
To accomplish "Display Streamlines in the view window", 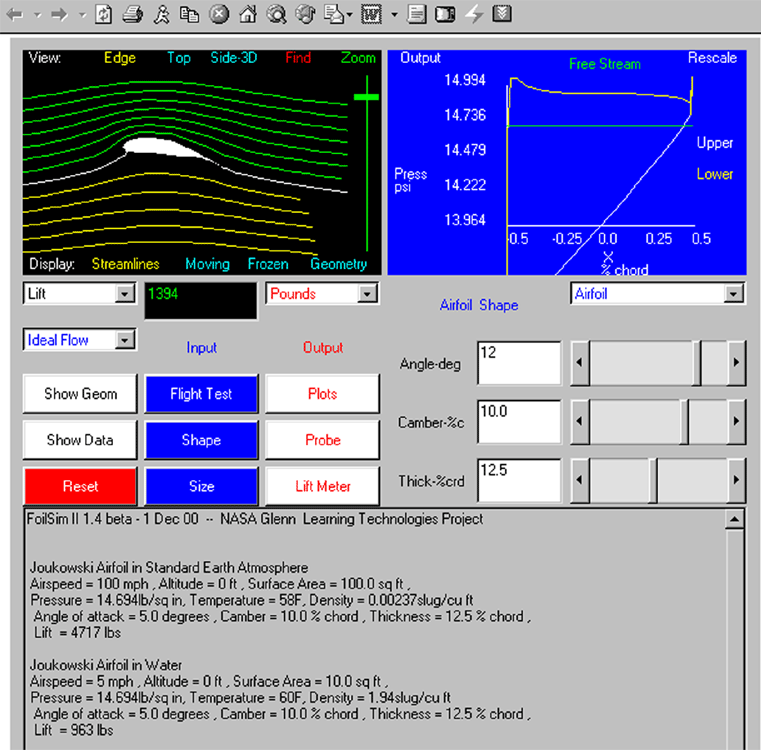I will click(x=126, y=264).
